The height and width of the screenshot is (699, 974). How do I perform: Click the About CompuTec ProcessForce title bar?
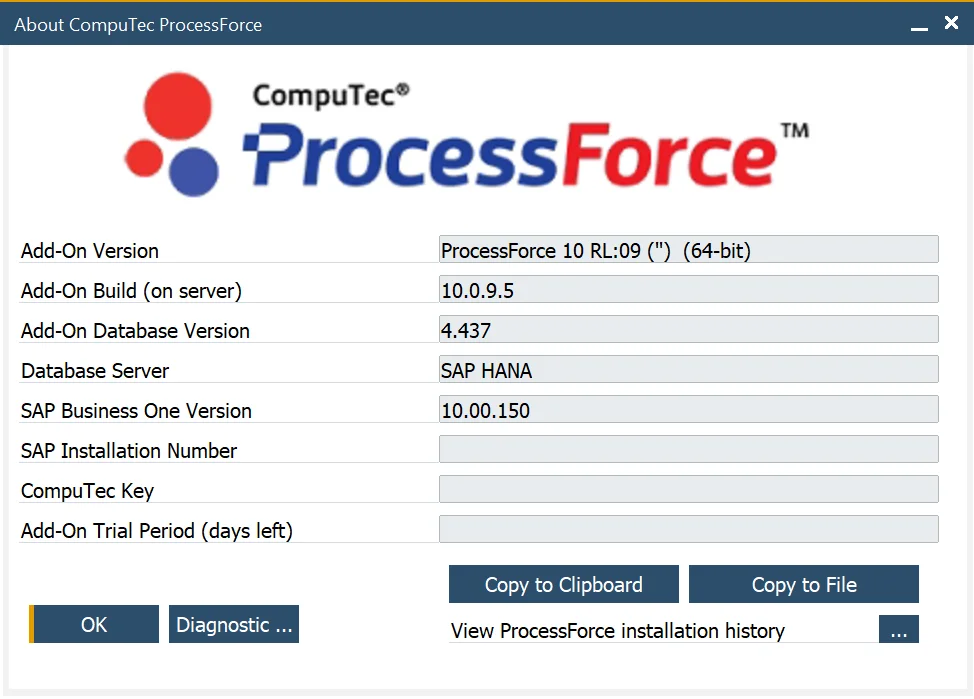click(x=450, y=23)
